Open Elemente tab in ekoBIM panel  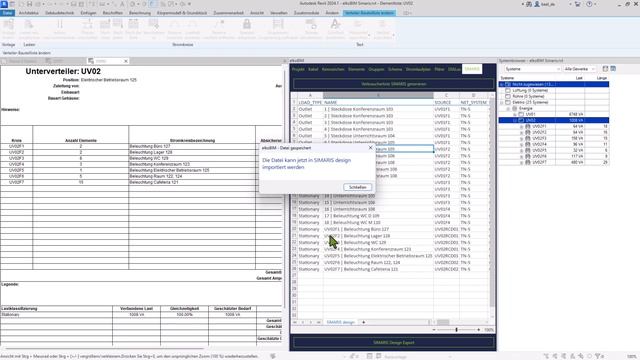tap(356, 69)
